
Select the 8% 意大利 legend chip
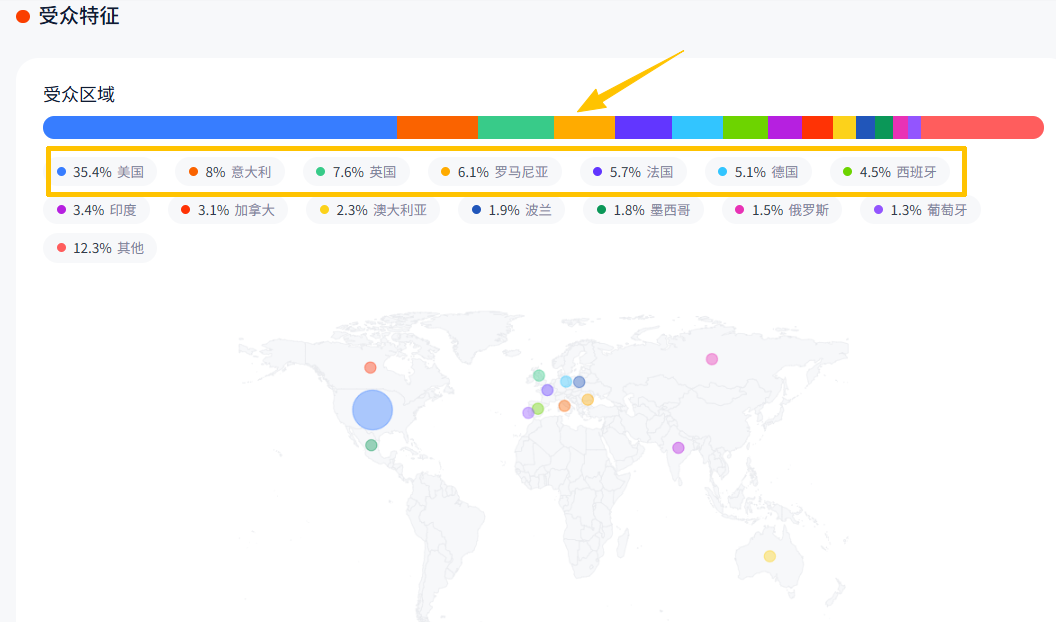pyautogui.click(x=229, y=172)
